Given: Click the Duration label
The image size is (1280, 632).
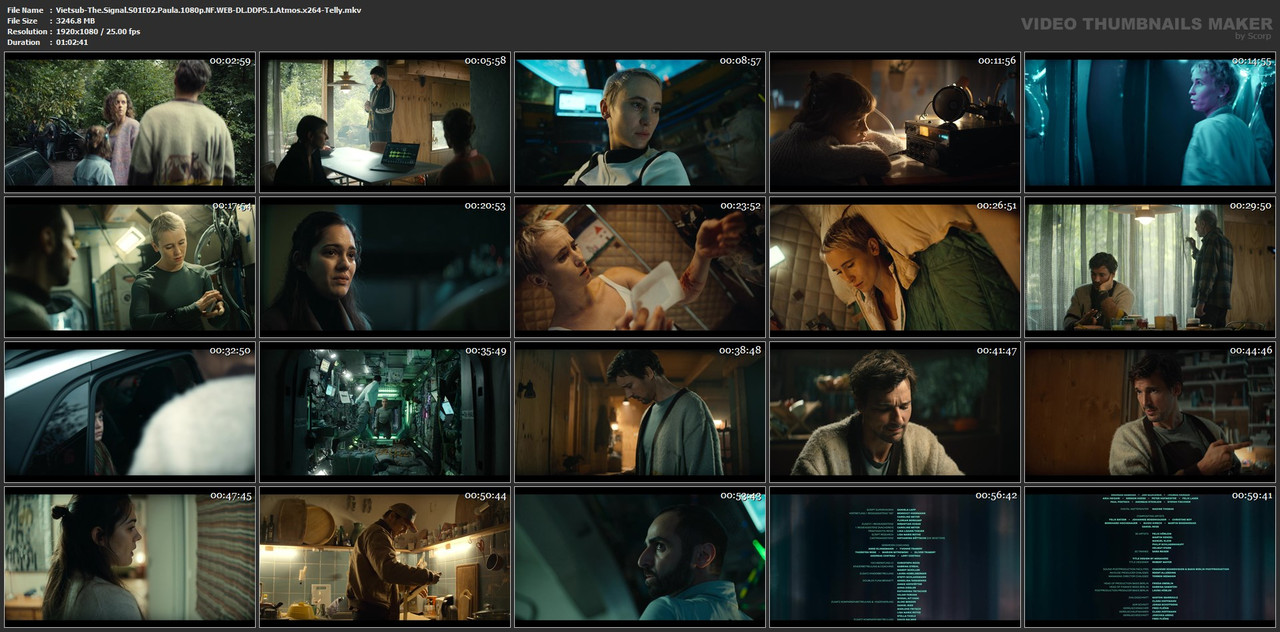Looking at the screenshot, I should click(x=23, y=42).
